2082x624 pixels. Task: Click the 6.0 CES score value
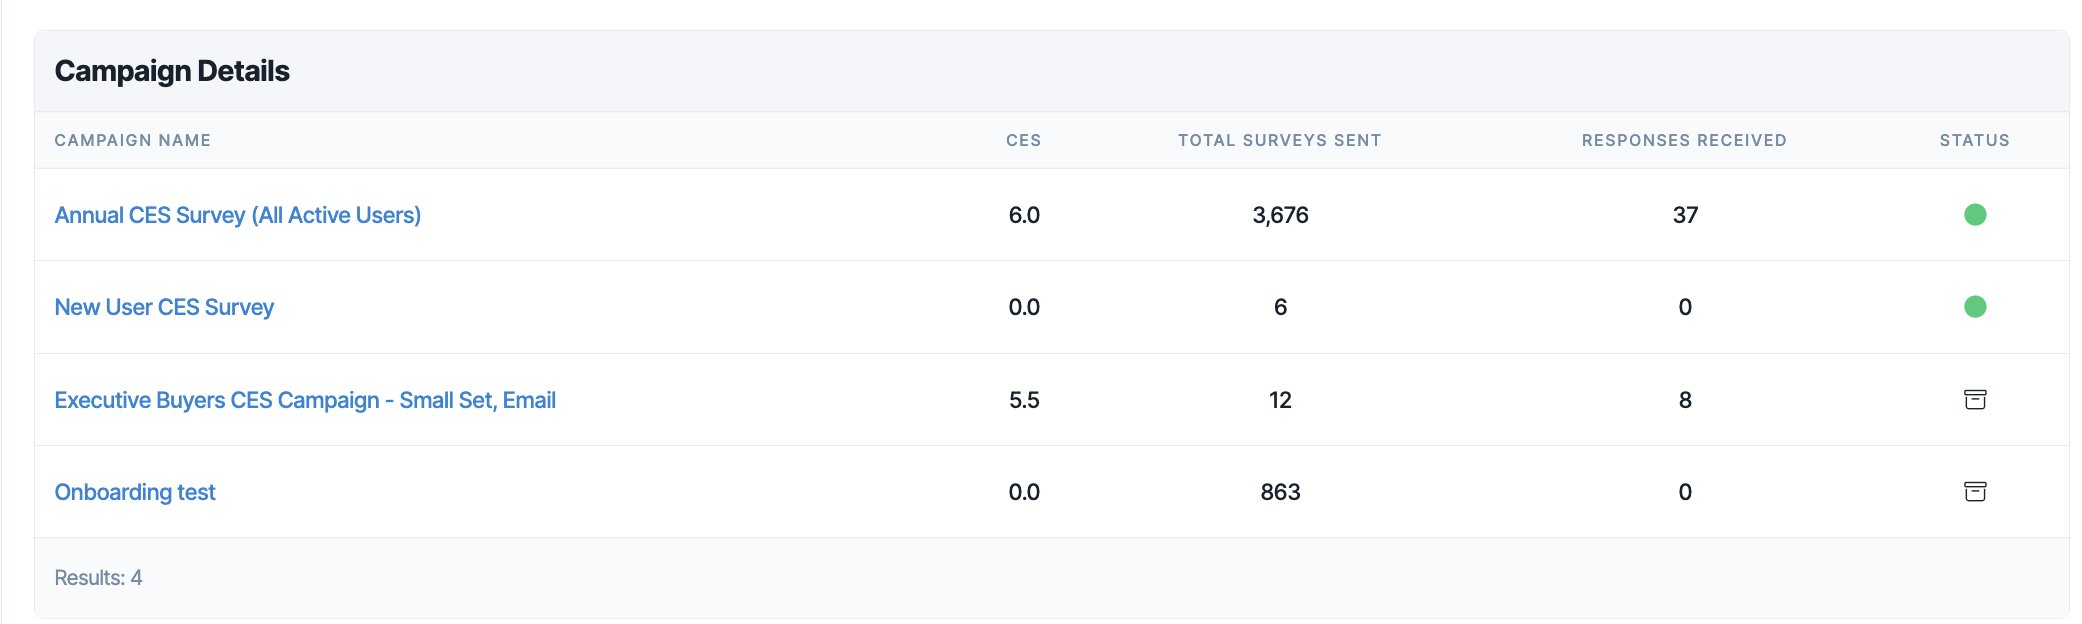click(x=1024, y=215)
